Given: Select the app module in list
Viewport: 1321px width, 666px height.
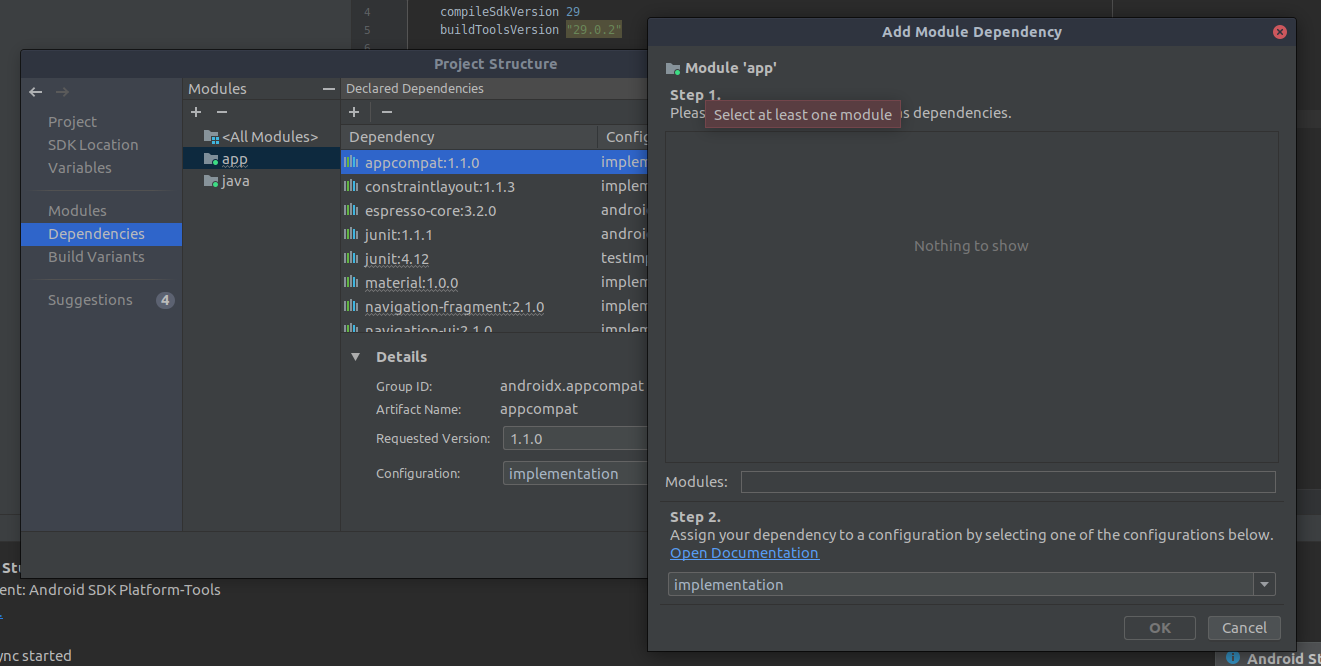Looking at the screenshot, I should pyautogui.click(x=235, y=159).
